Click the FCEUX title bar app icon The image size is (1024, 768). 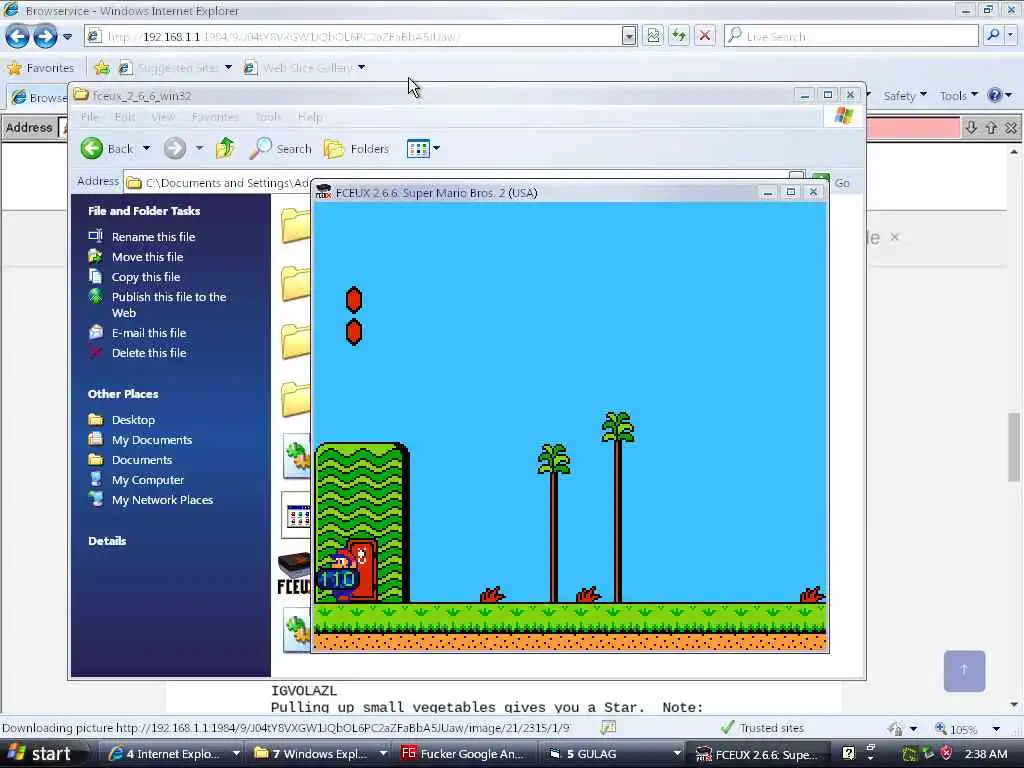coord(323,192)
